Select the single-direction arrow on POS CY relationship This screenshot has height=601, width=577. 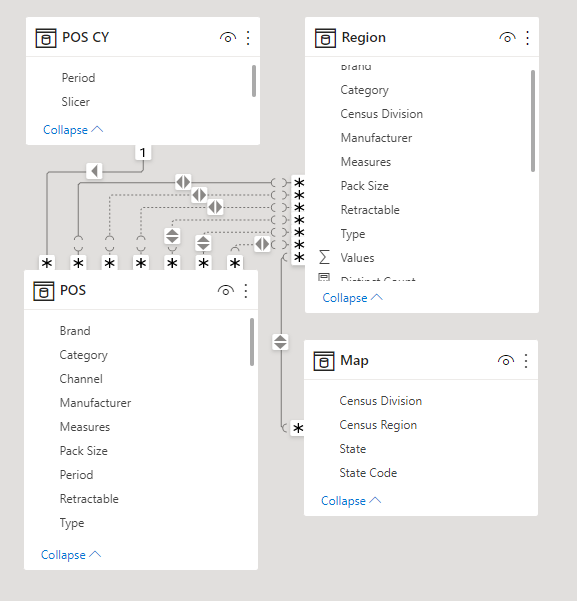[94, 171]
